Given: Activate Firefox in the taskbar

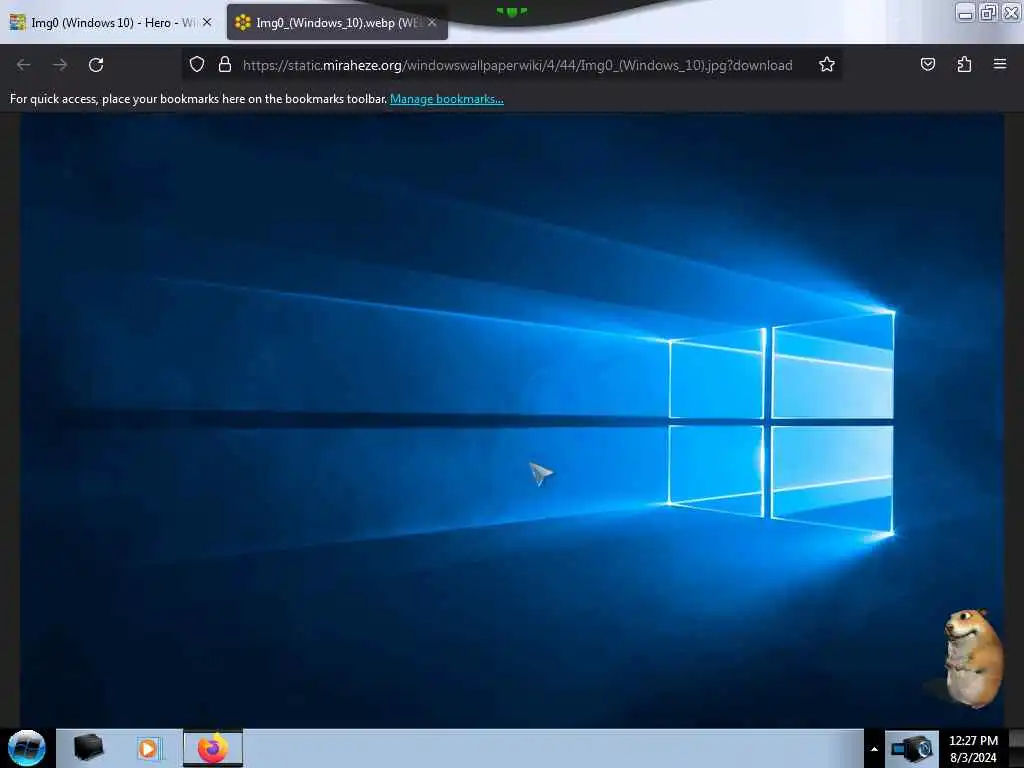Looking at the screenshot, I should (213, 748).
